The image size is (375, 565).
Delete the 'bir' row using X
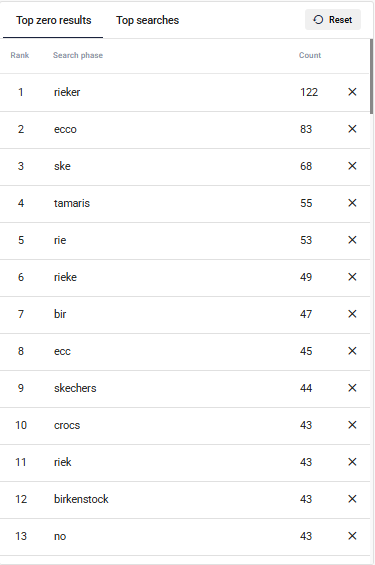pos(352,314)
